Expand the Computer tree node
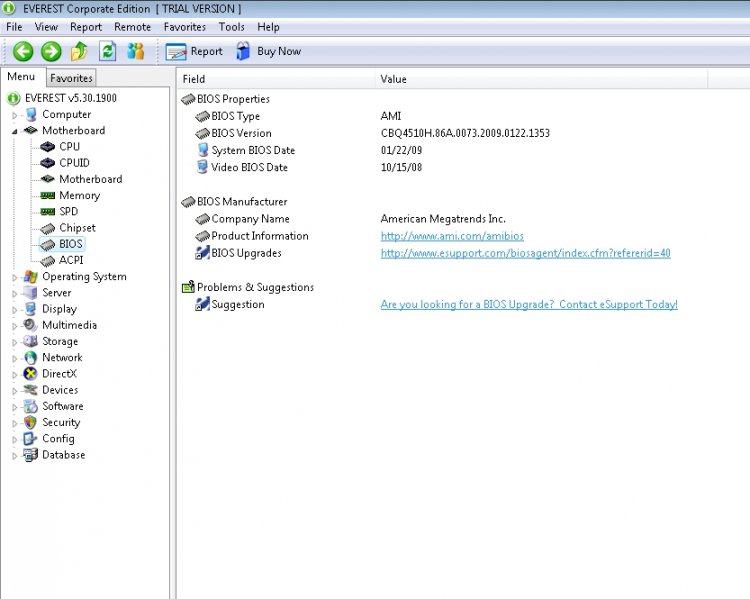Viewport: 750px width, 599px height. pos(14,115)
